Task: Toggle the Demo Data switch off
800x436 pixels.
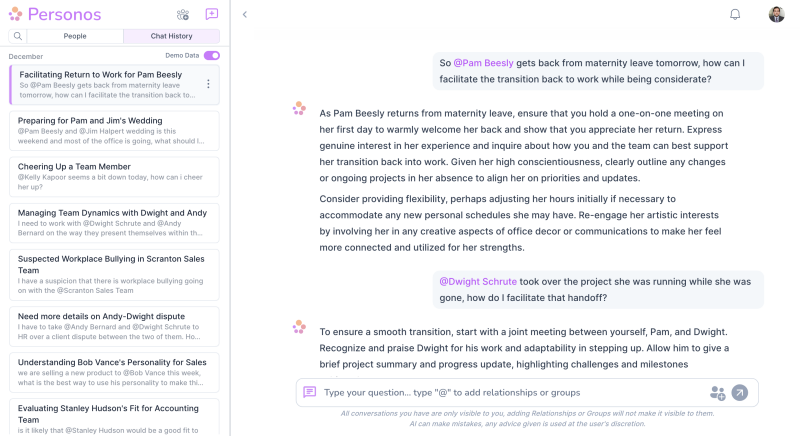Action: [212, 56]
